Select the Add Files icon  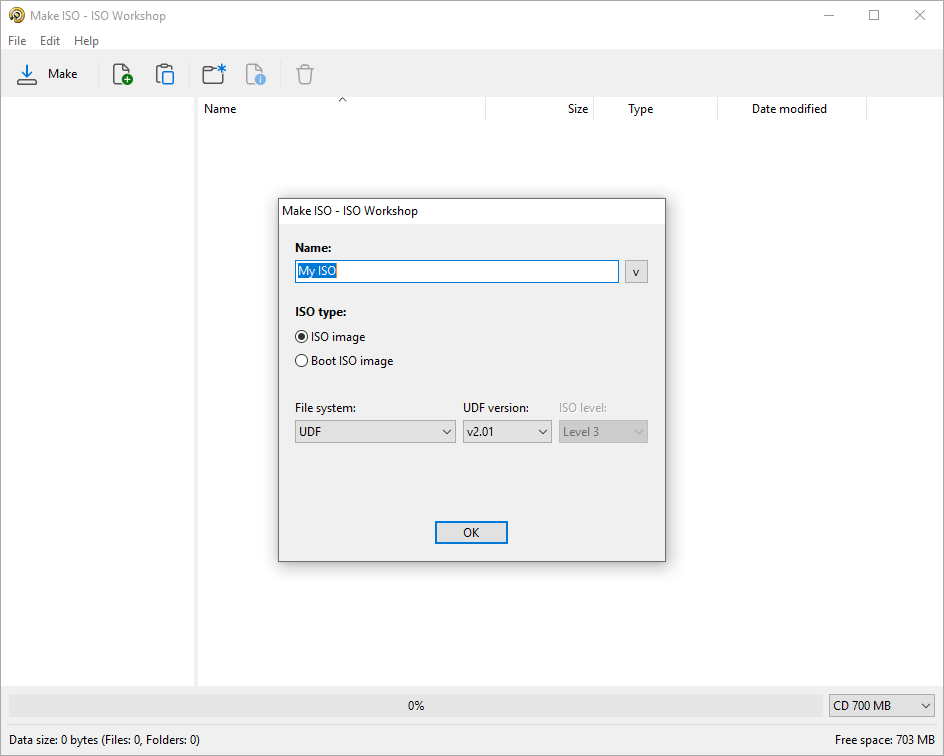[x=122, y=73]
